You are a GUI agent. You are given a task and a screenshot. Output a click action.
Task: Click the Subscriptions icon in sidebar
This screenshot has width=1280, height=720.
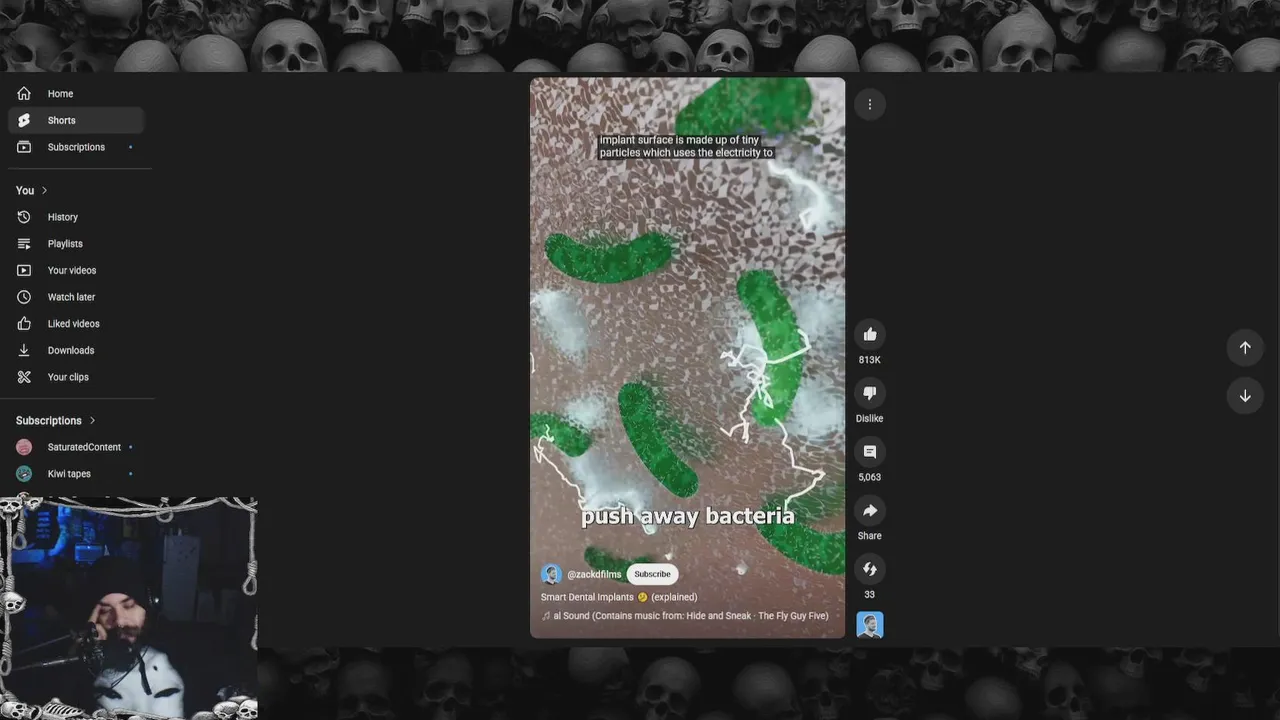click(24, 147)
